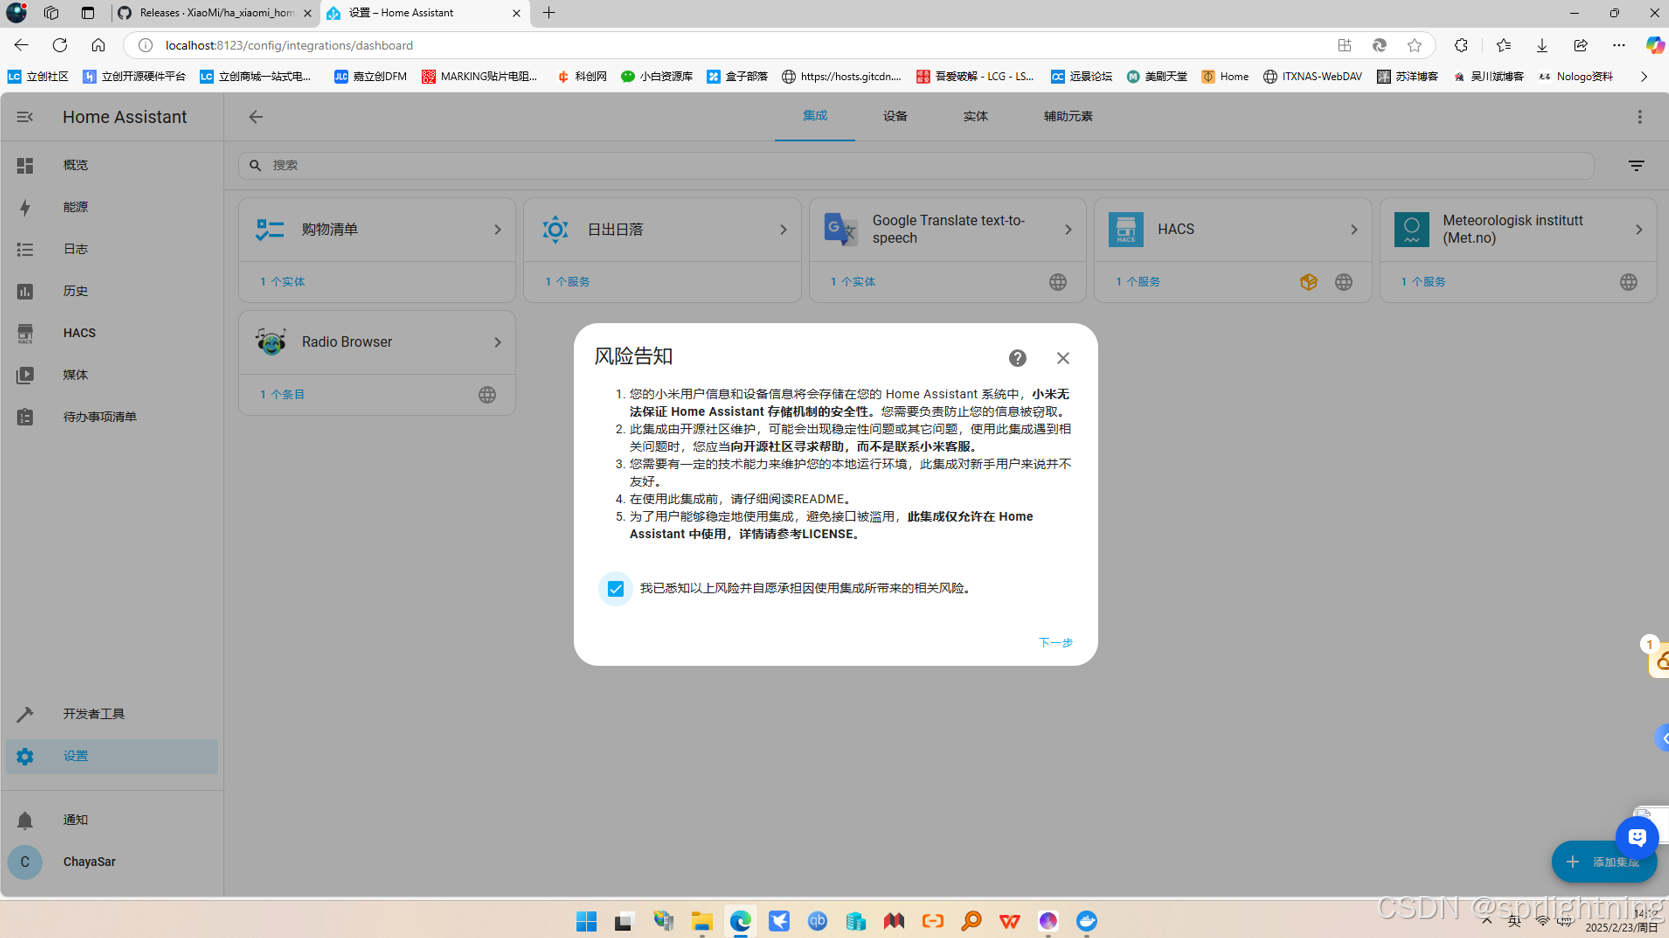
Task: Click the cloud globe icon on Met.no card
Action: pyautogui.click(x=1629, y=282)
